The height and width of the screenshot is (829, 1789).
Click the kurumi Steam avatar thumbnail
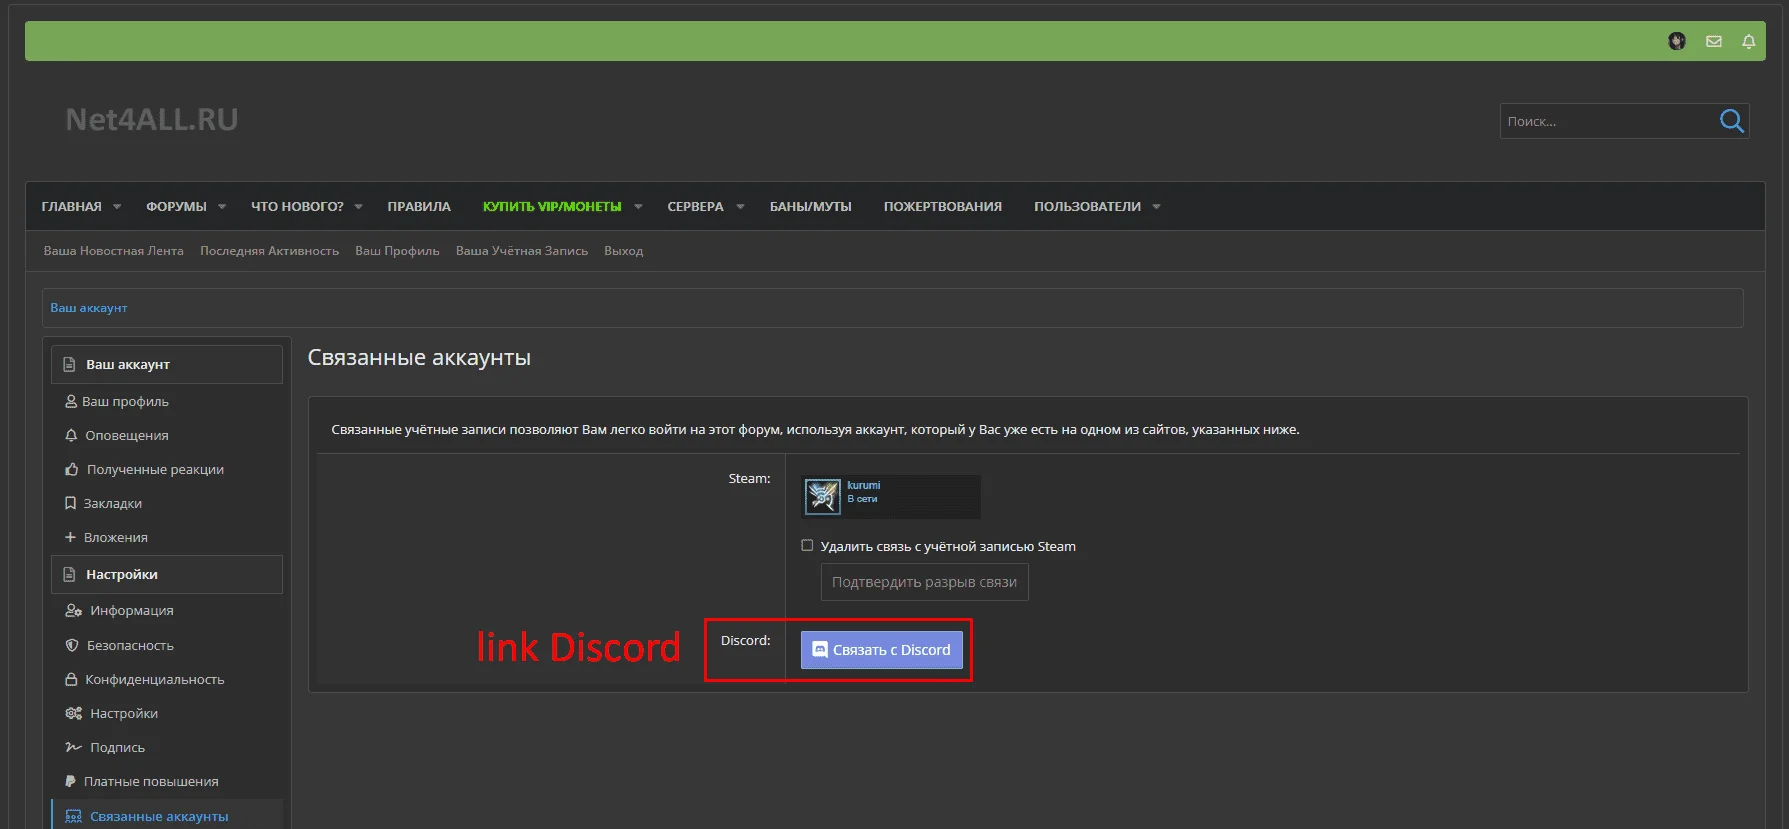pyautogui.click(x=823, y=496)
